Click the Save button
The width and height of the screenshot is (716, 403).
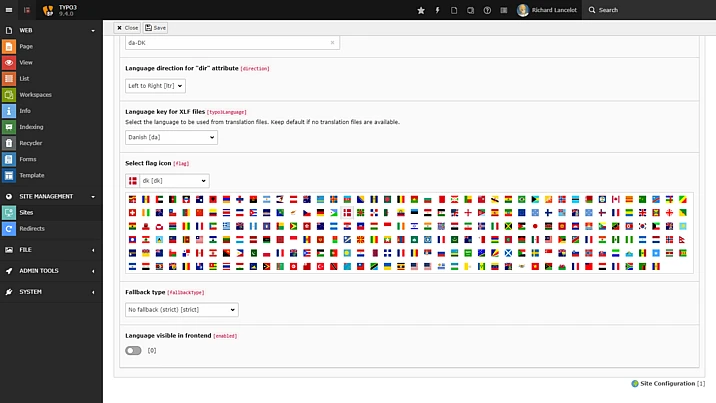pos(156,28)
